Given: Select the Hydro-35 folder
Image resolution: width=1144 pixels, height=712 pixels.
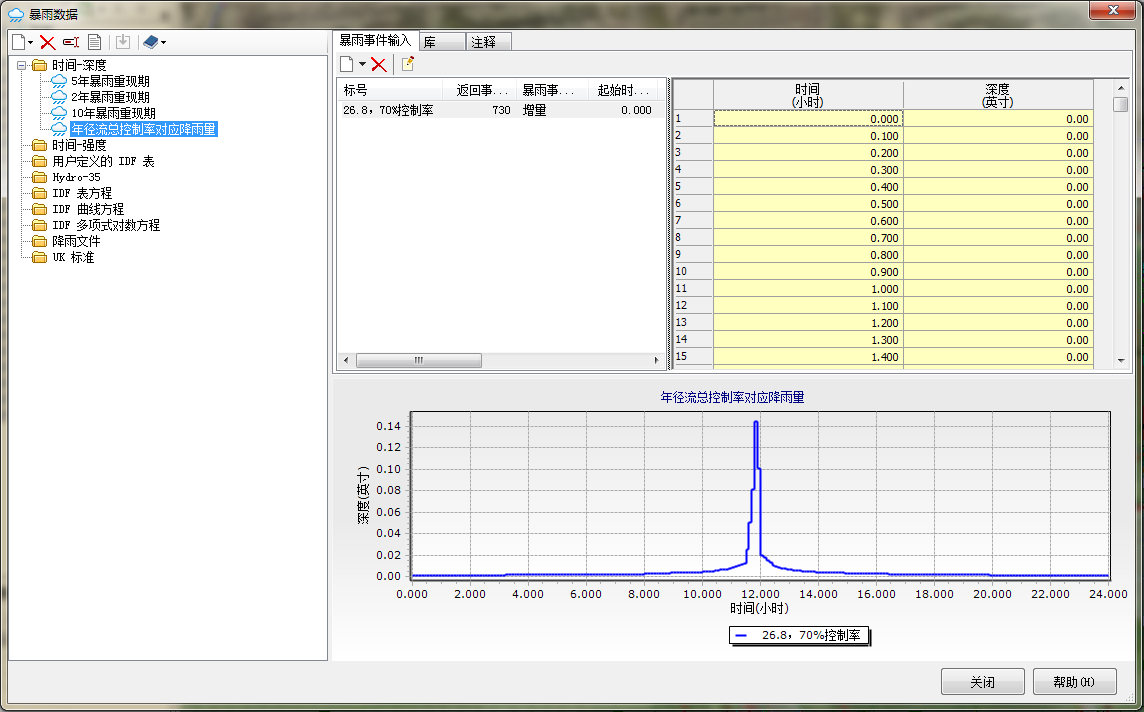Looking at the screenshot, I should click(76, 177).
